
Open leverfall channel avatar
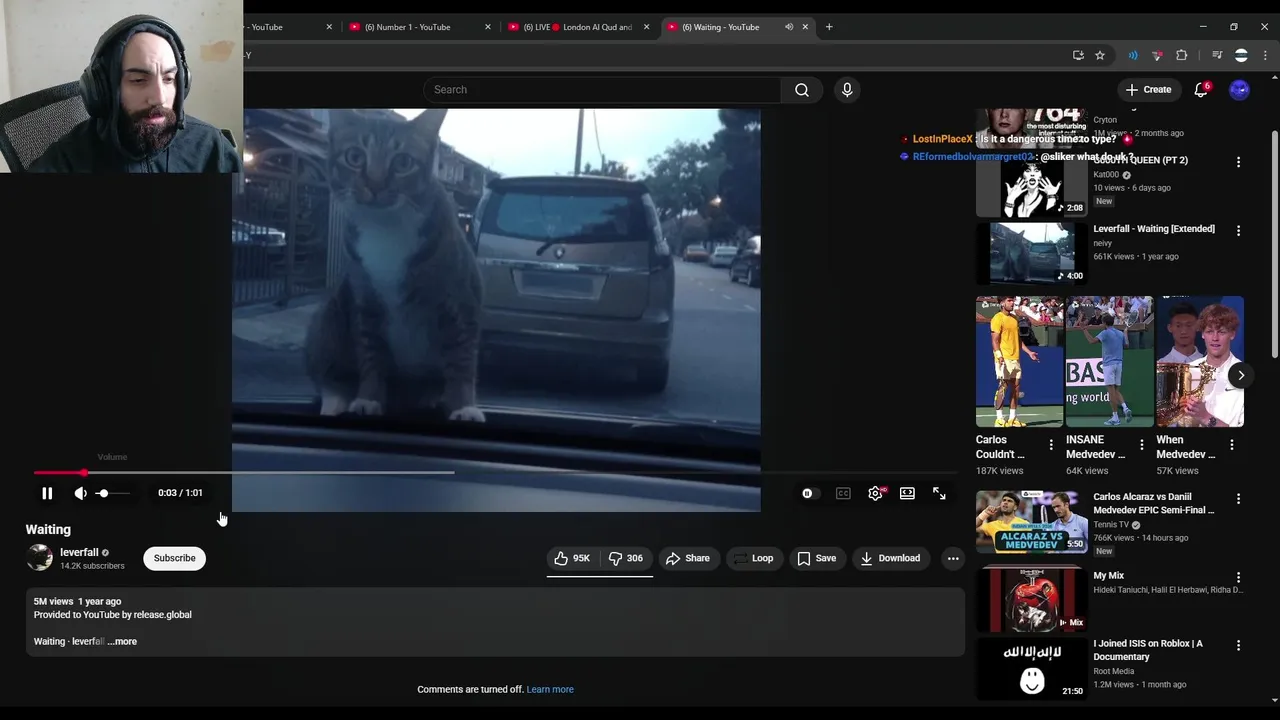click(39, 558)
